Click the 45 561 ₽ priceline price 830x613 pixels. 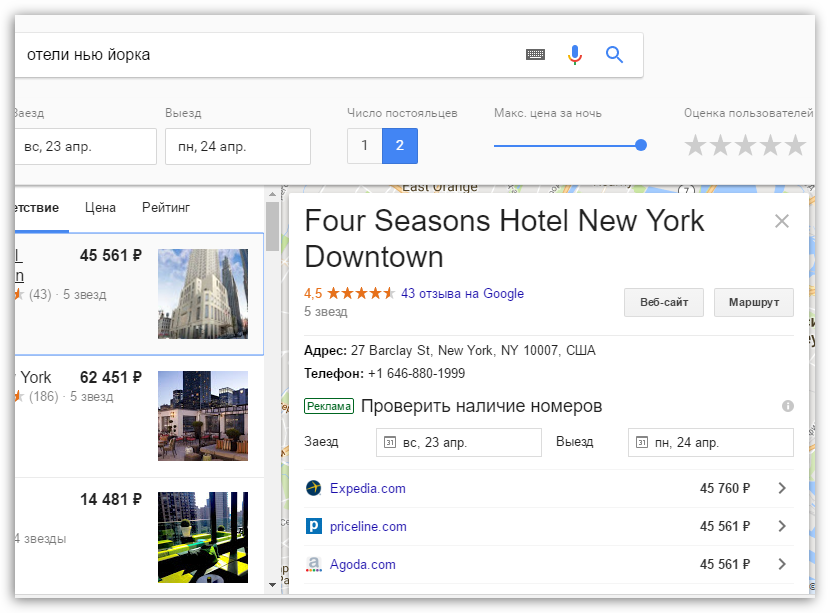(725, 526)
